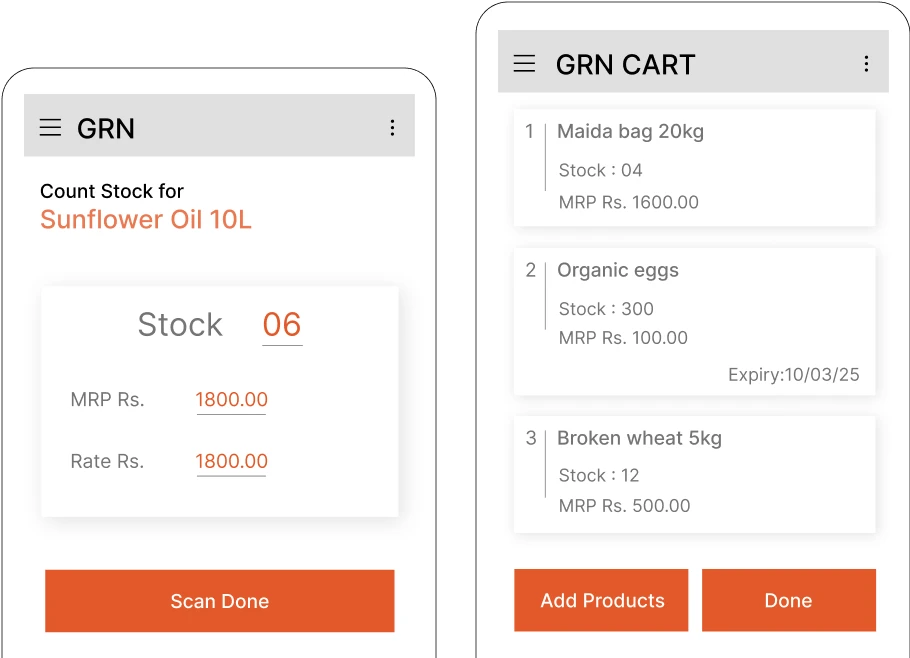Screen dimensions: 910x658
Task: Select the Stock : 300 text for Organic eggs
Action: [605, 309]
